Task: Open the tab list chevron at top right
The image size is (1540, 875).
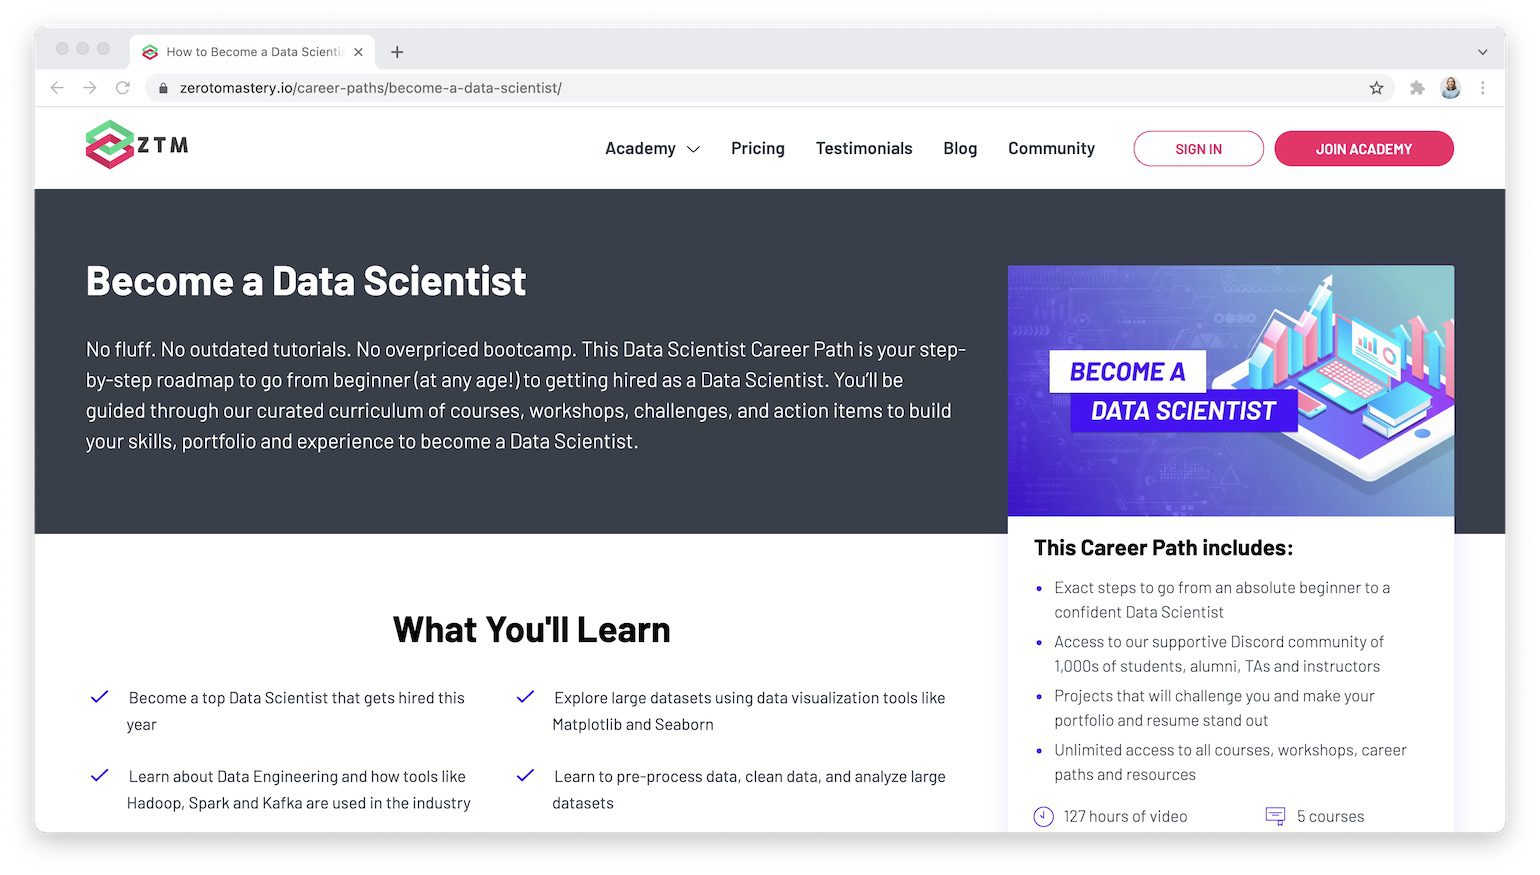Action: click(x=1481, y=51)
